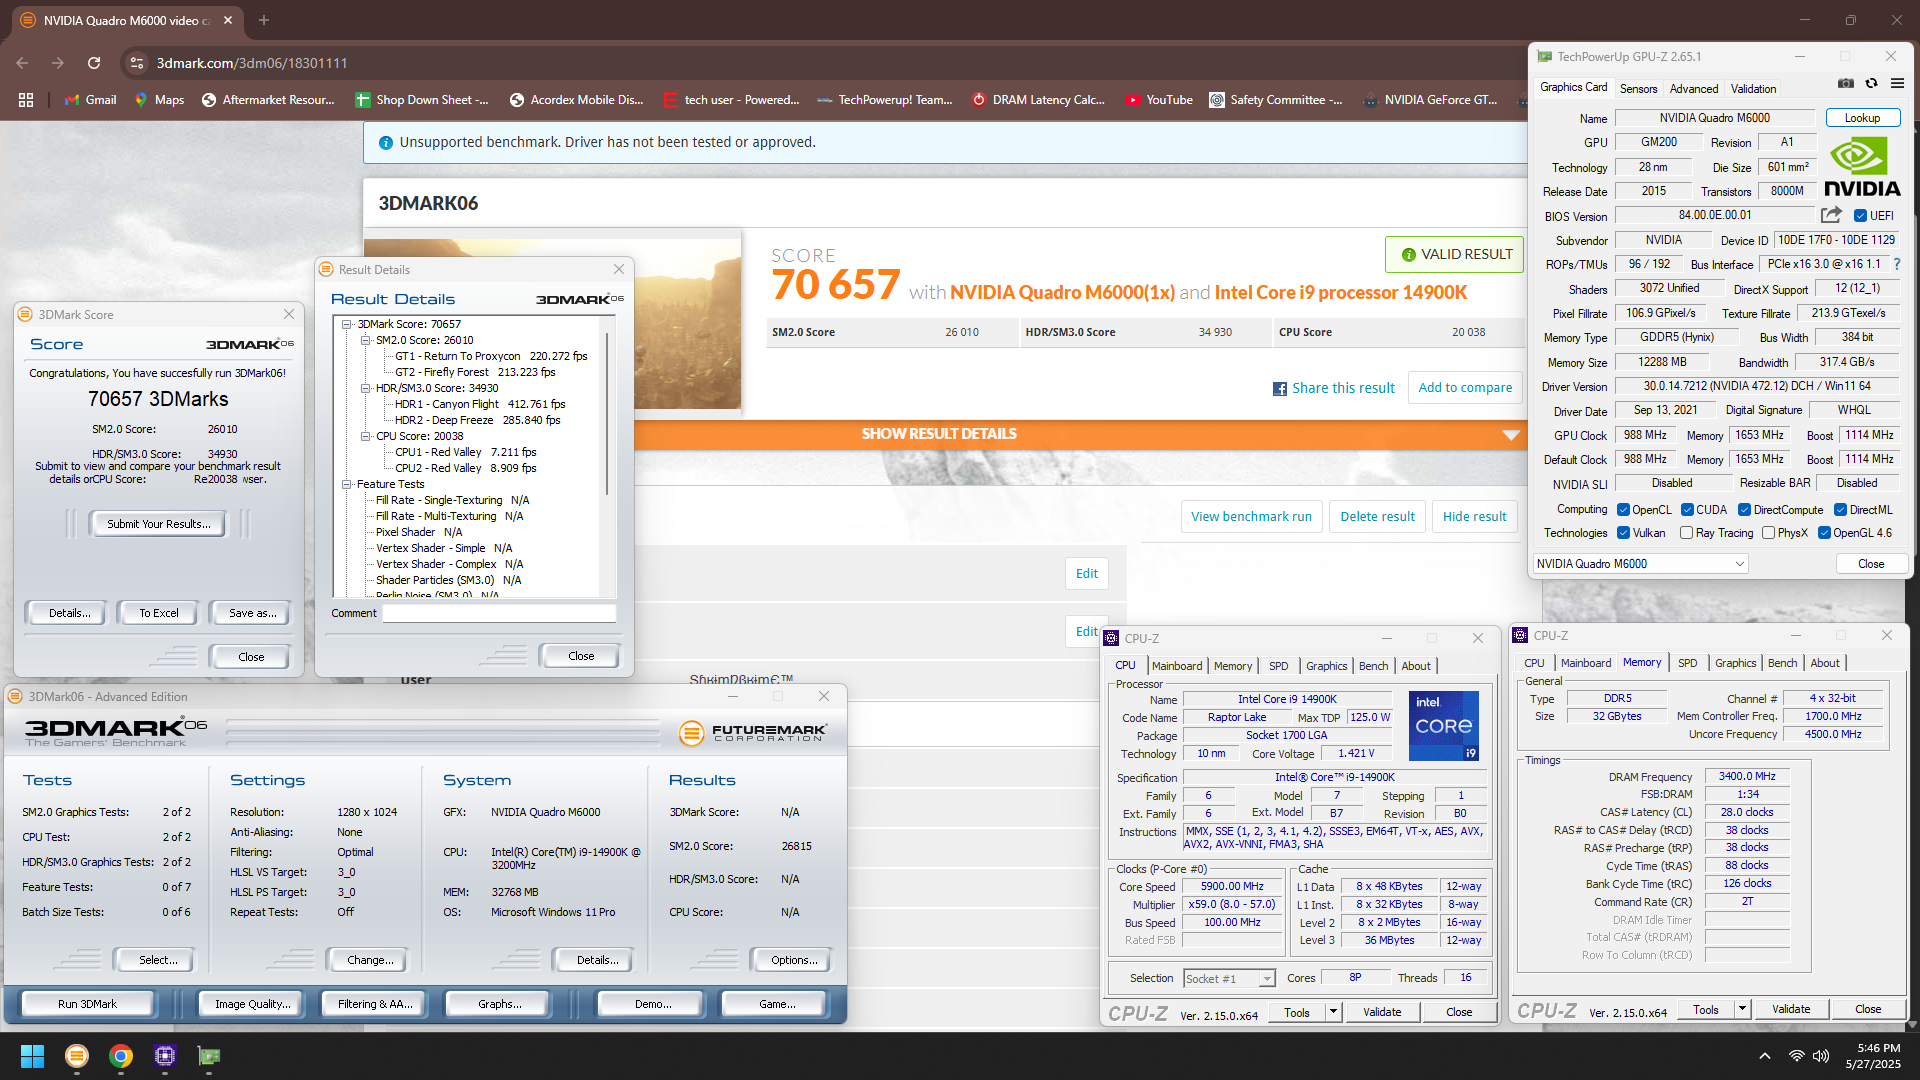This screenshot has width=1920, height=1080.
Task: Toggle the DirectCompute checkbox
Action: (x=1744, y=510)
